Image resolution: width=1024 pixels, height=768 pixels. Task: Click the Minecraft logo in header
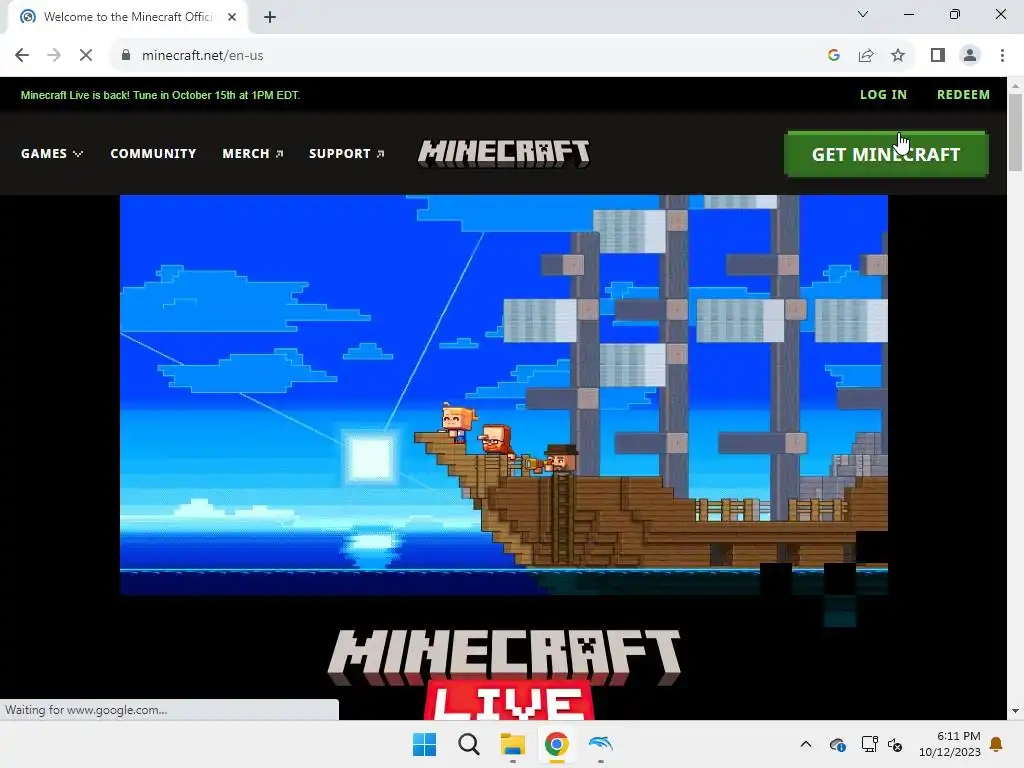point(504,153)
